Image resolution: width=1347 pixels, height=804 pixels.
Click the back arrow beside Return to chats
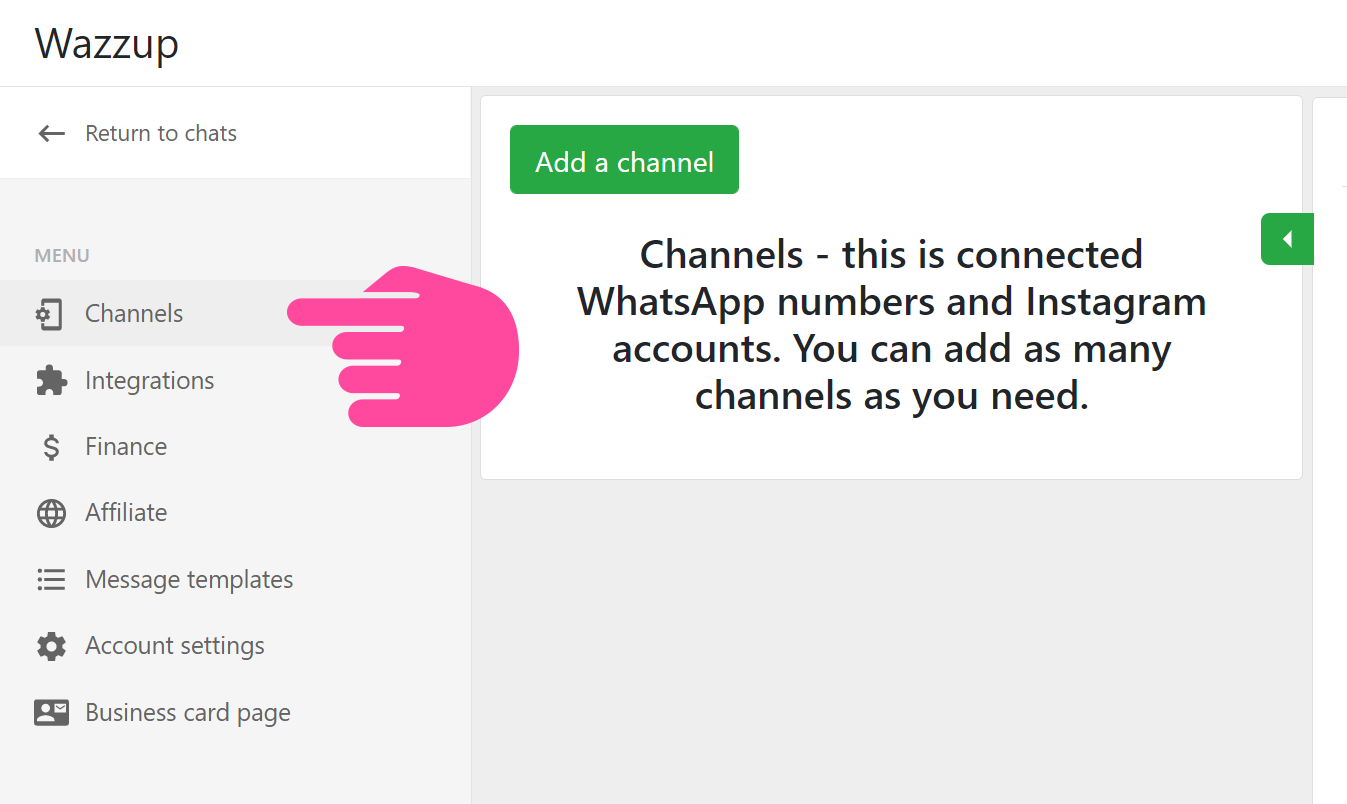tap(51, 133)
